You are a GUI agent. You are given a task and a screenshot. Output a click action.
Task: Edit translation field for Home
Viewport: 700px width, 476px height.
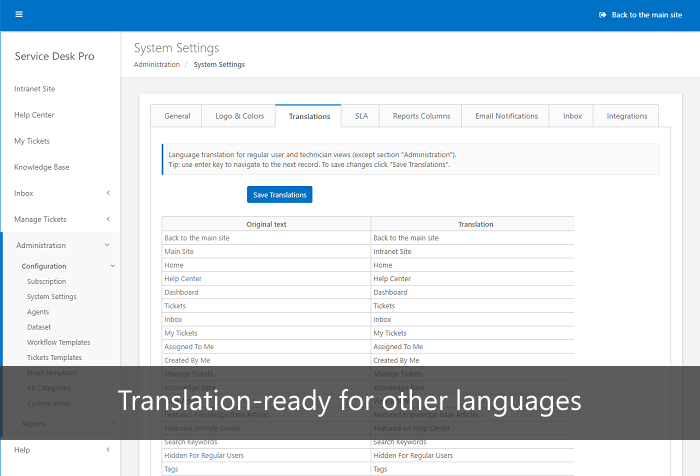pyautogui.click(x=472, y=265)
